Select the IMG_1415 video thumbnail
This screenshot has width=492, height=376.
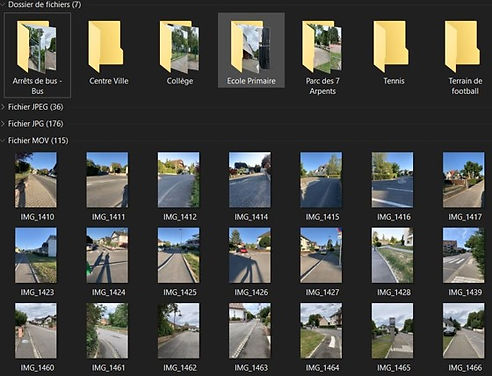click(x=321, y=180)
